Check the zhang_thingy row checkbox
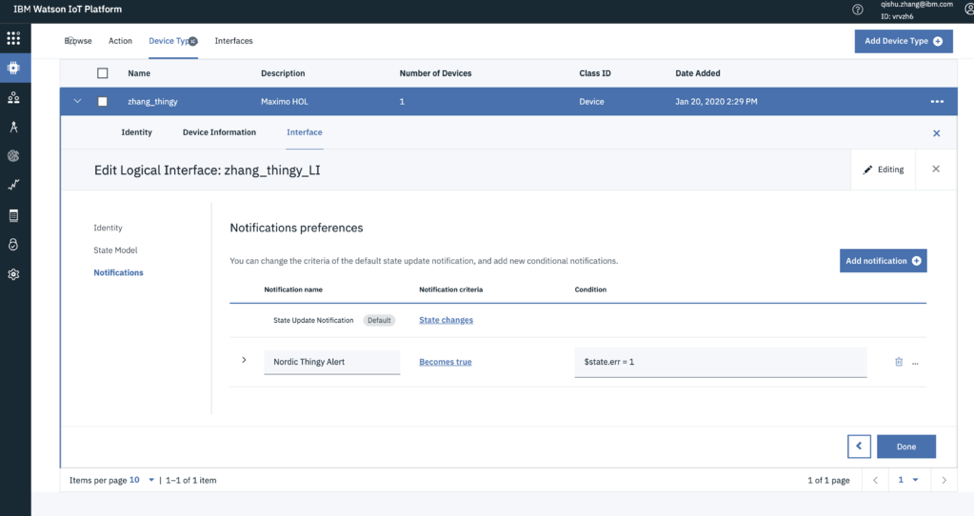This screenshot has width=974, height=516. [102, 101]
